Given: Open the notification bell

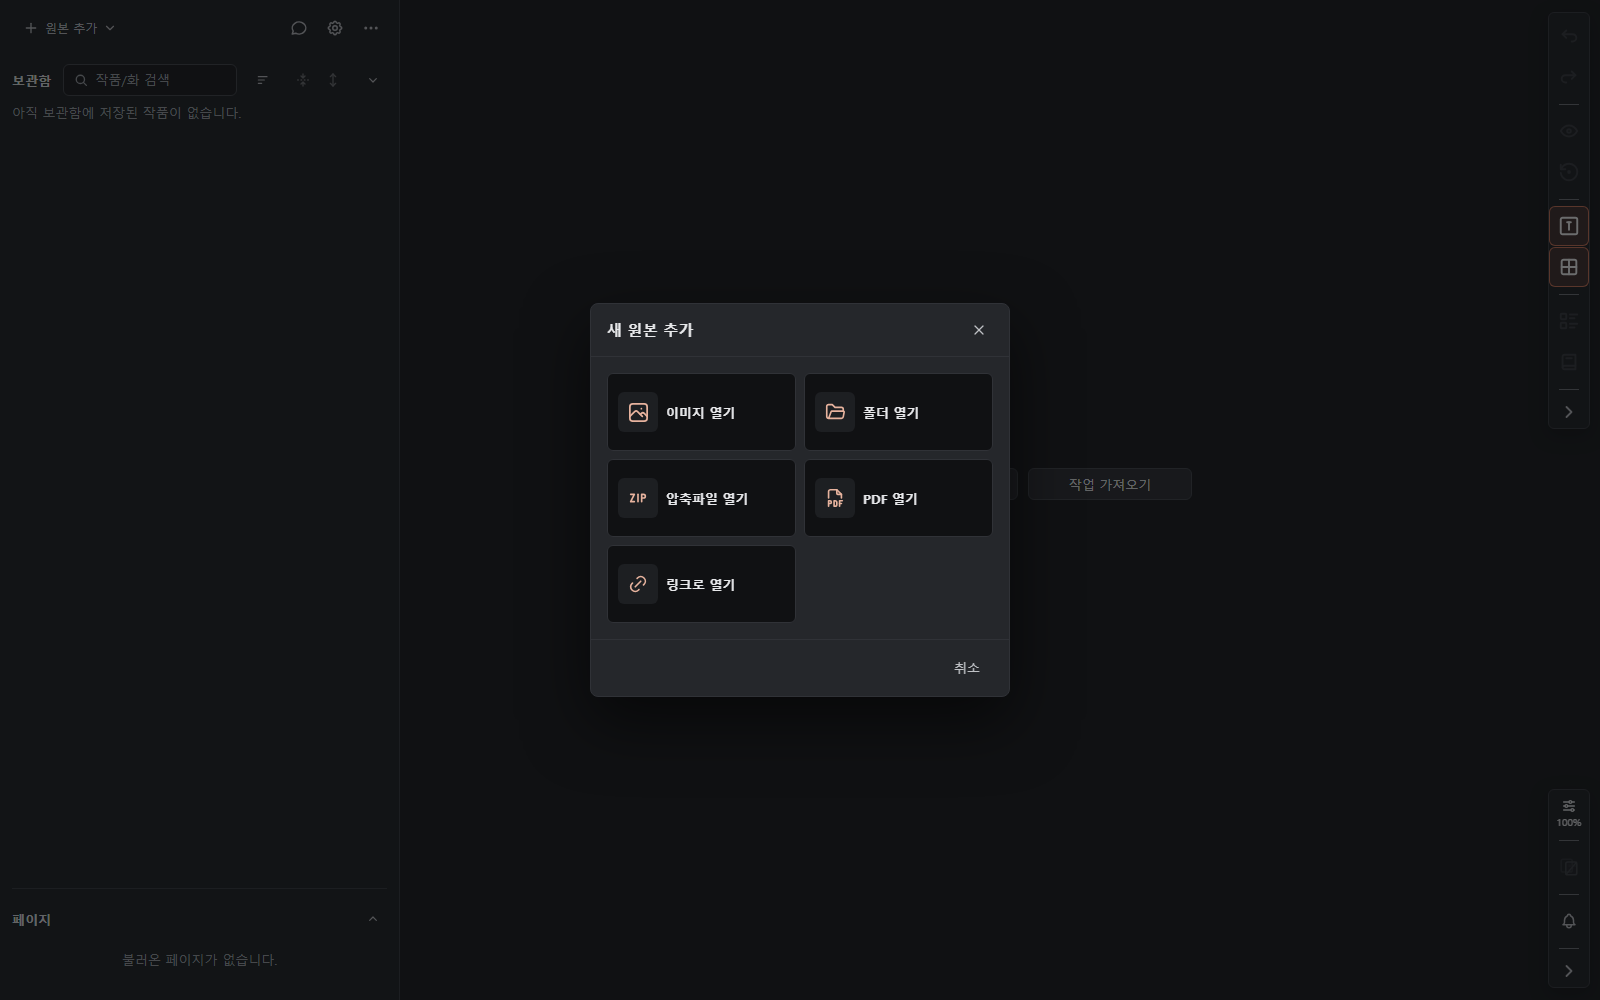Looking at the screenshot, I should (1569, 921).
